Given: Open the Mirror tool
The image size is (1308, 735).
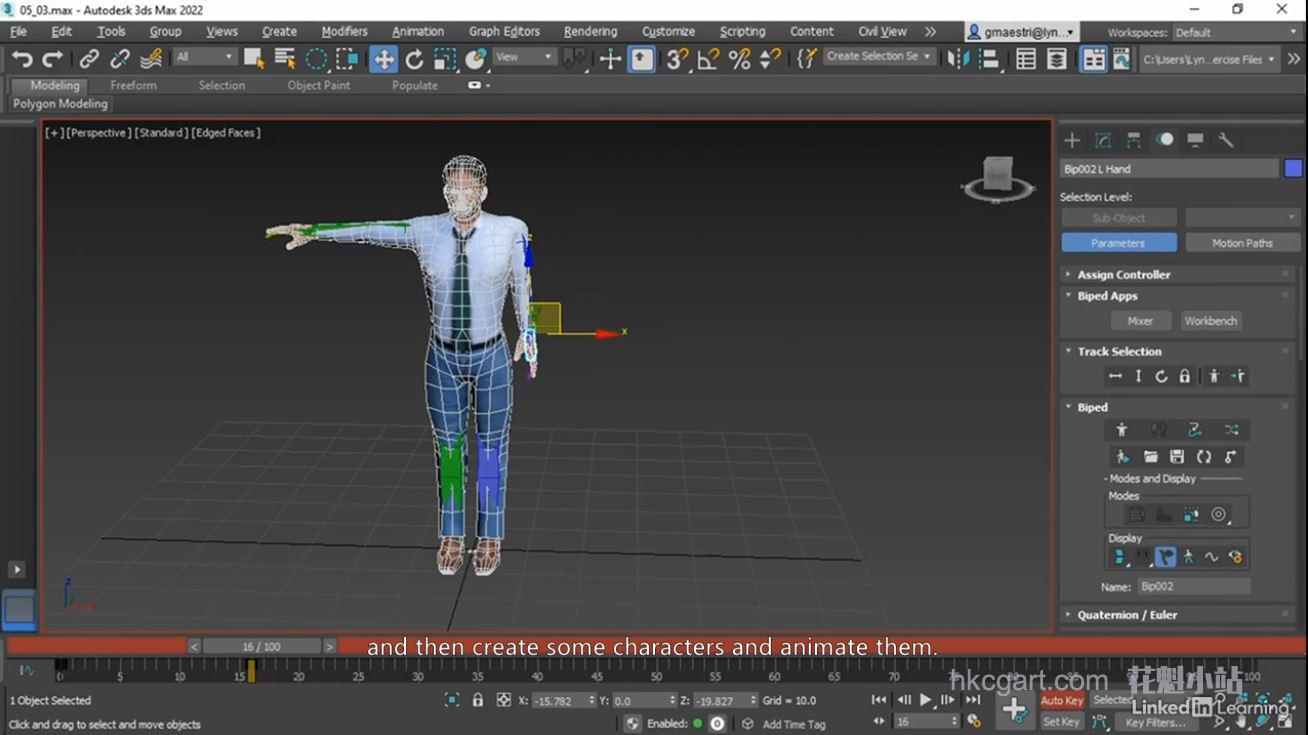Looking at the screenshot, I should [x=958, y=59].
